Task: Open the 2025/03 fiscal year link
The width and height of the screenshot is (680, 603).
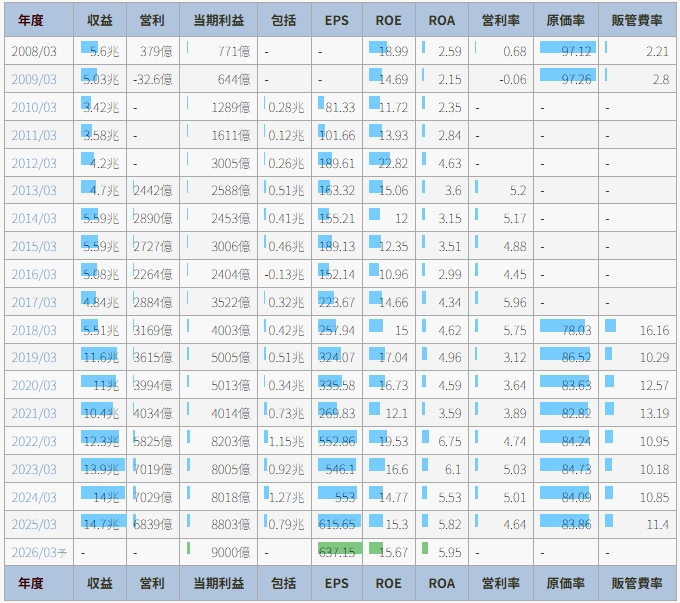Action: click(35, 524)
